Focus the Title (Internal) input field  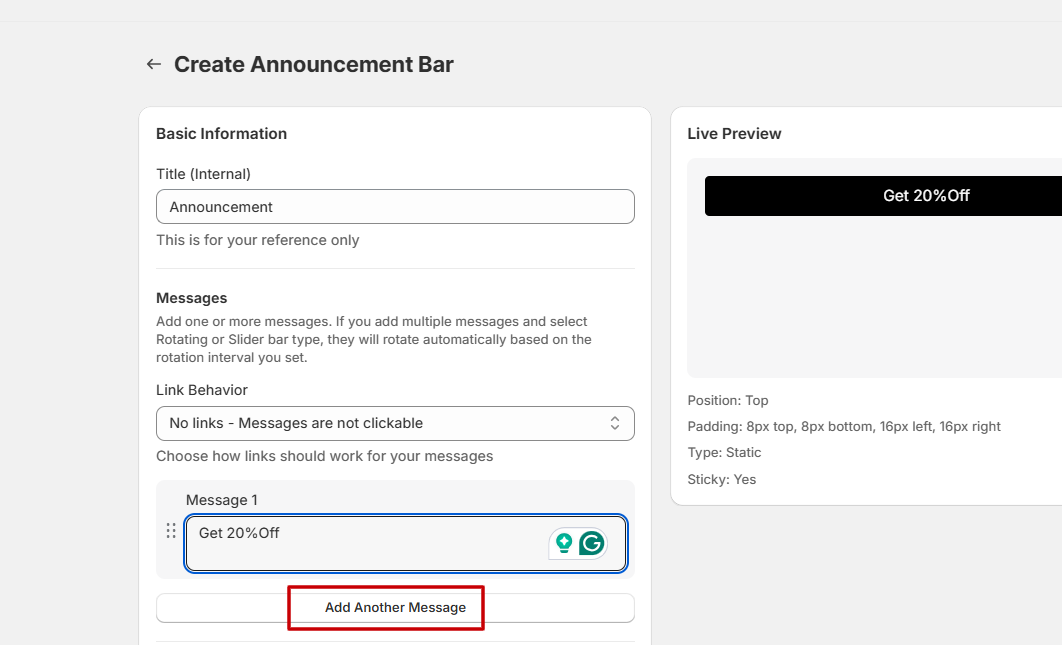pyautogui.click(x=394, y=207)
